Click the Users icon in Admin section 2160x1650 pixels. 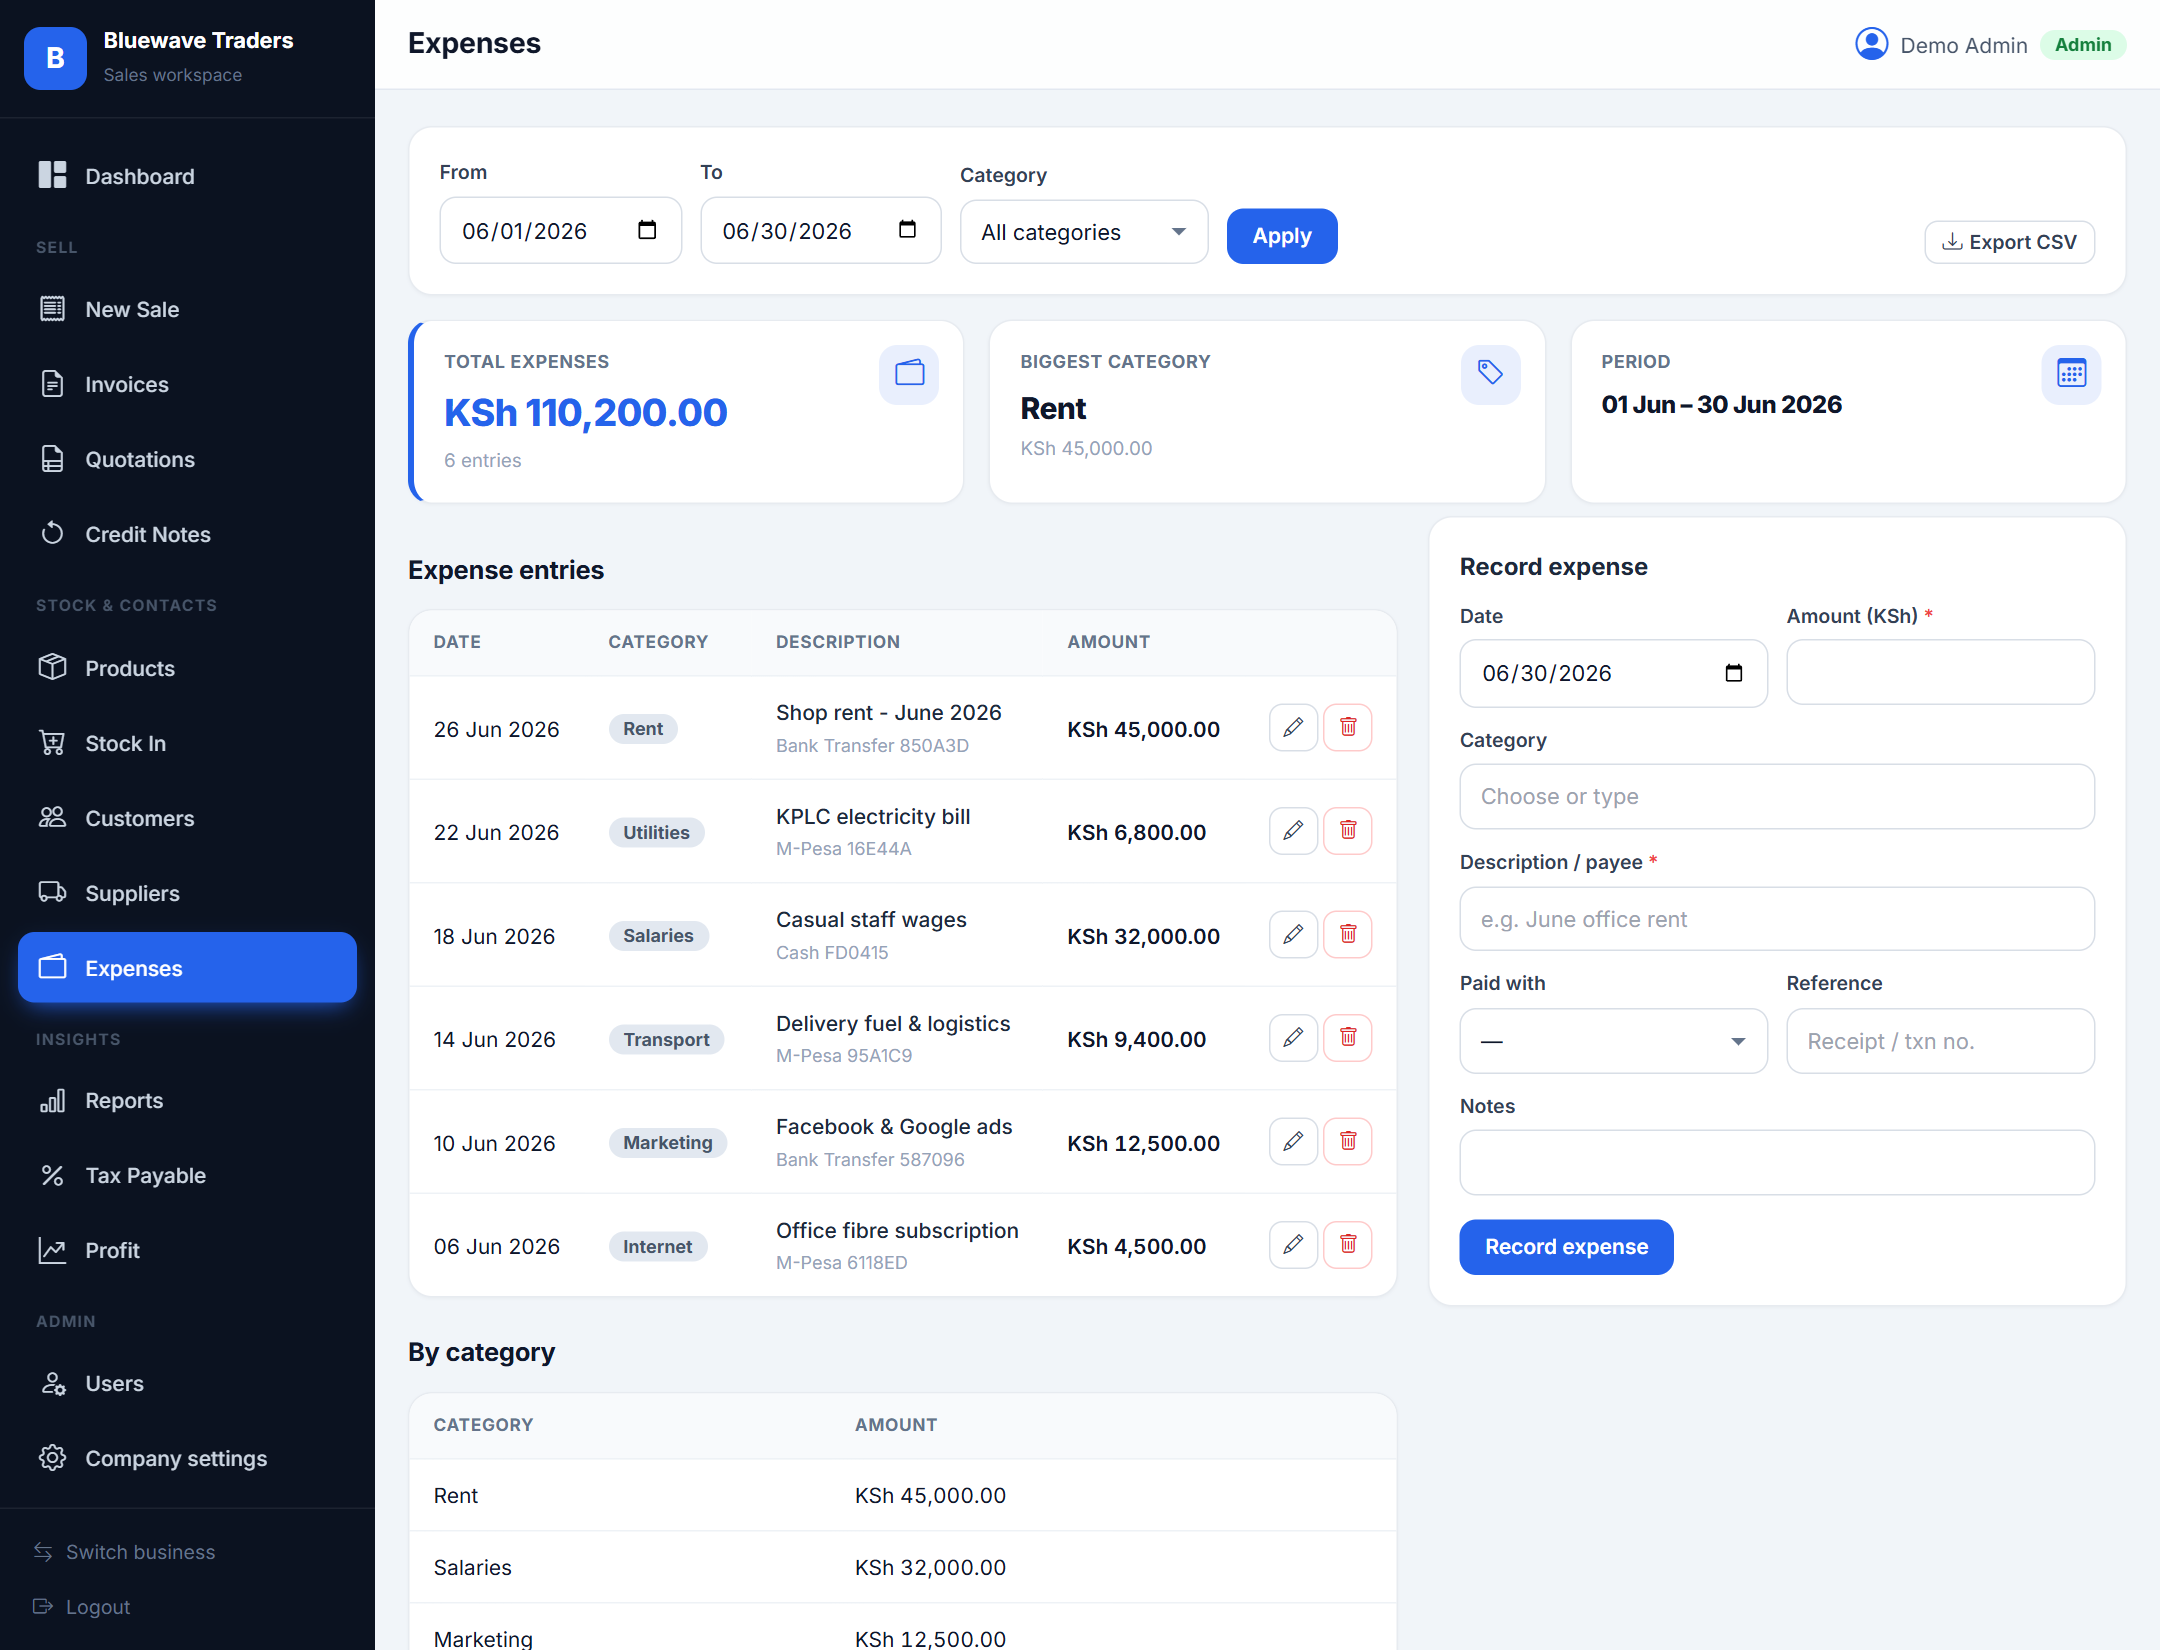click(x=52, y=1383)
